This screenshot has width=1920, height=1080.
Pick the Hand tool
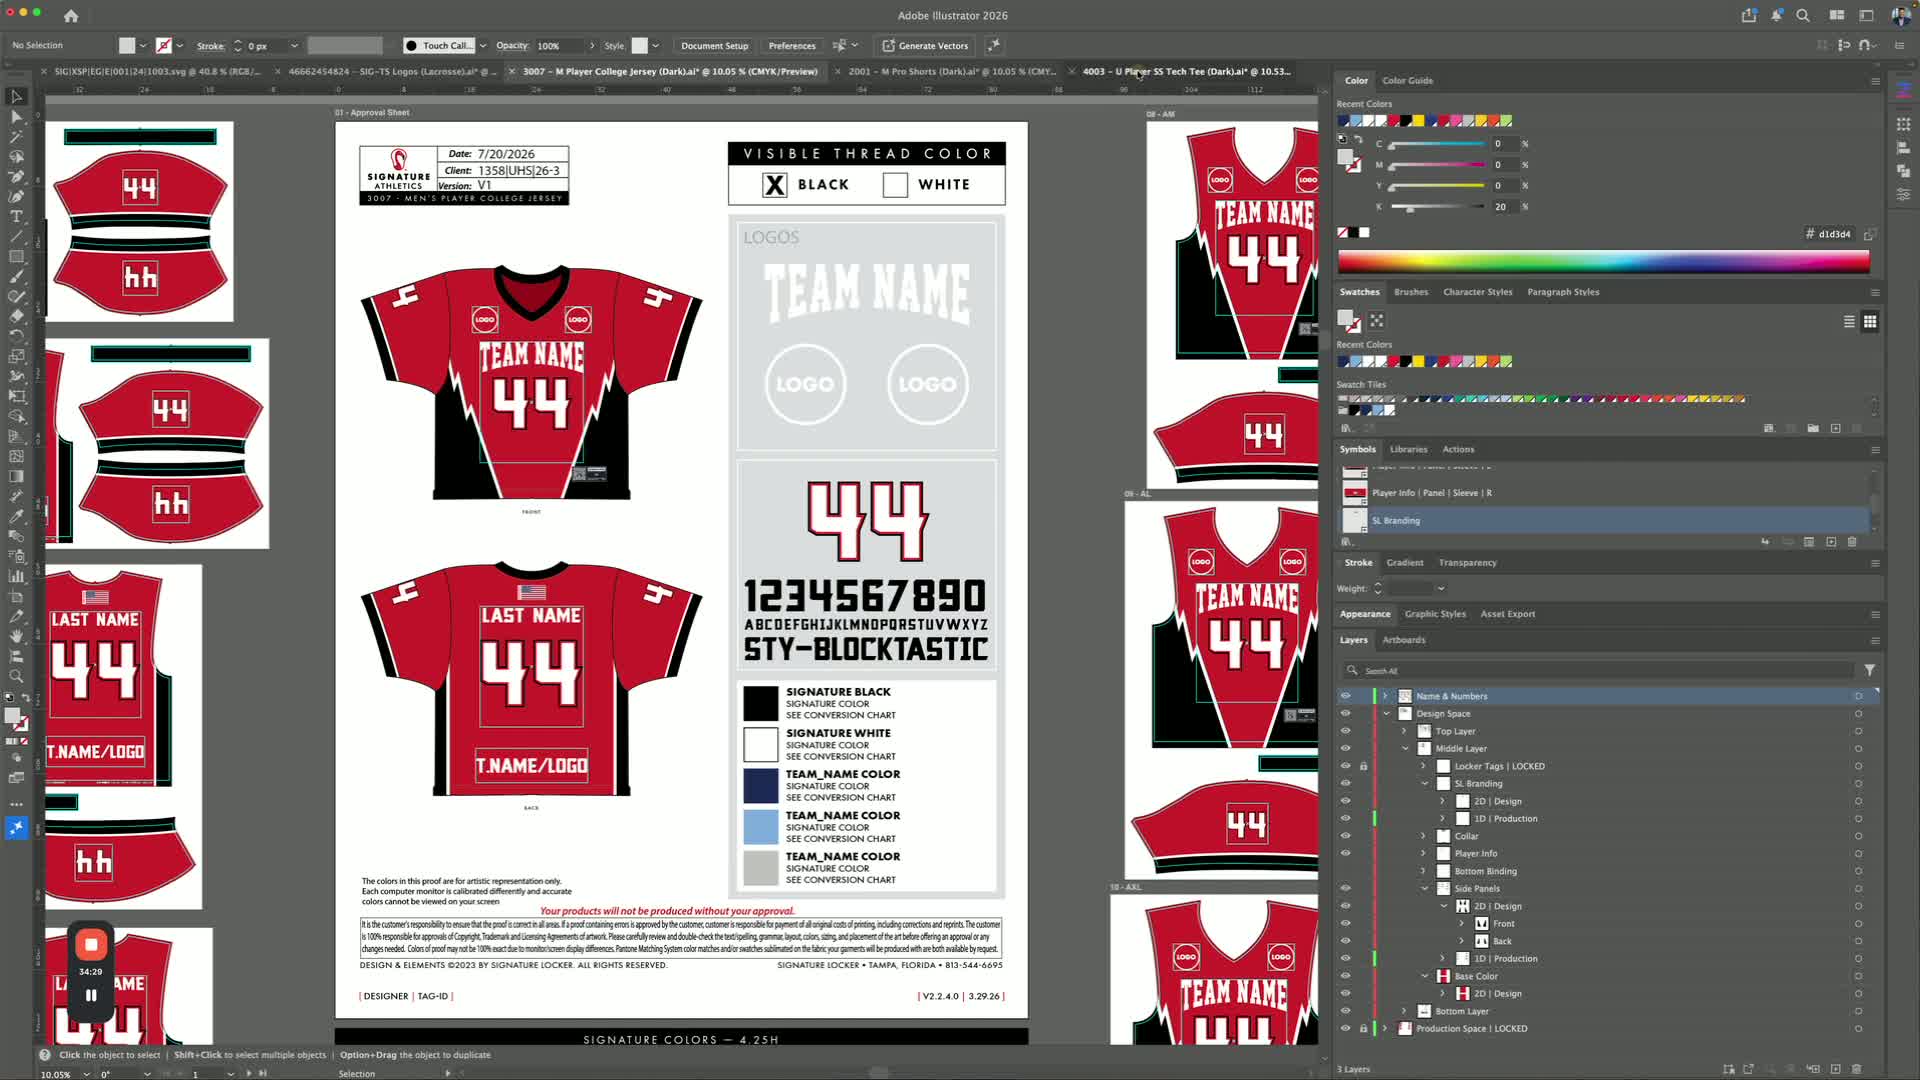coord(16,636)
